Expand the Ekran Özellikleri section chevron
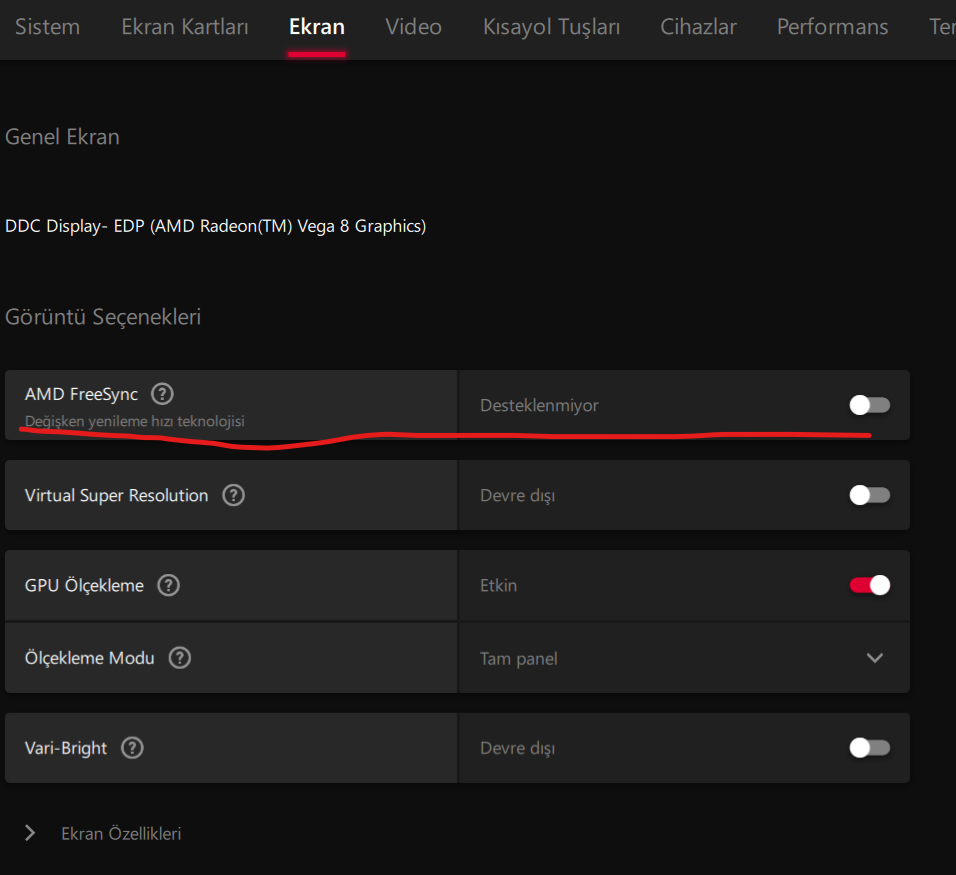This screenshot has width=956, height=875. [x=30, y=833]
